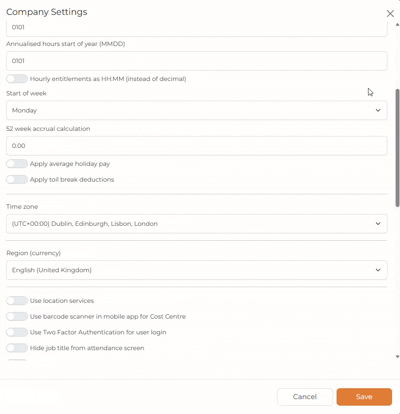Close the Company Settings dialog with X

click(390, 13)
